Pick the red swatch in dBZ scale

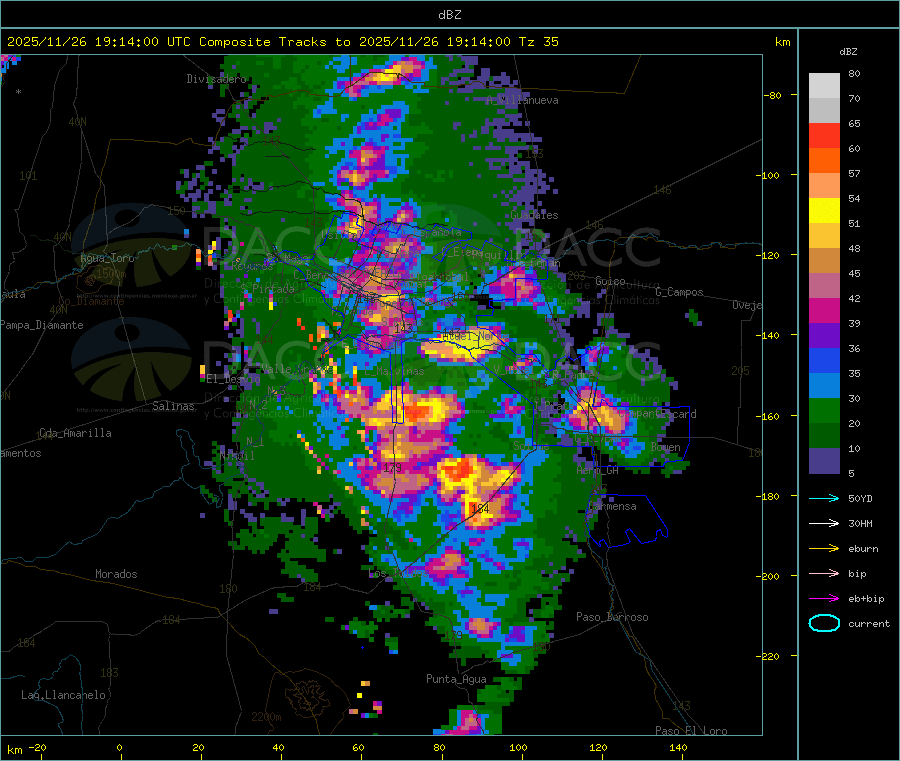click(824, 135)
